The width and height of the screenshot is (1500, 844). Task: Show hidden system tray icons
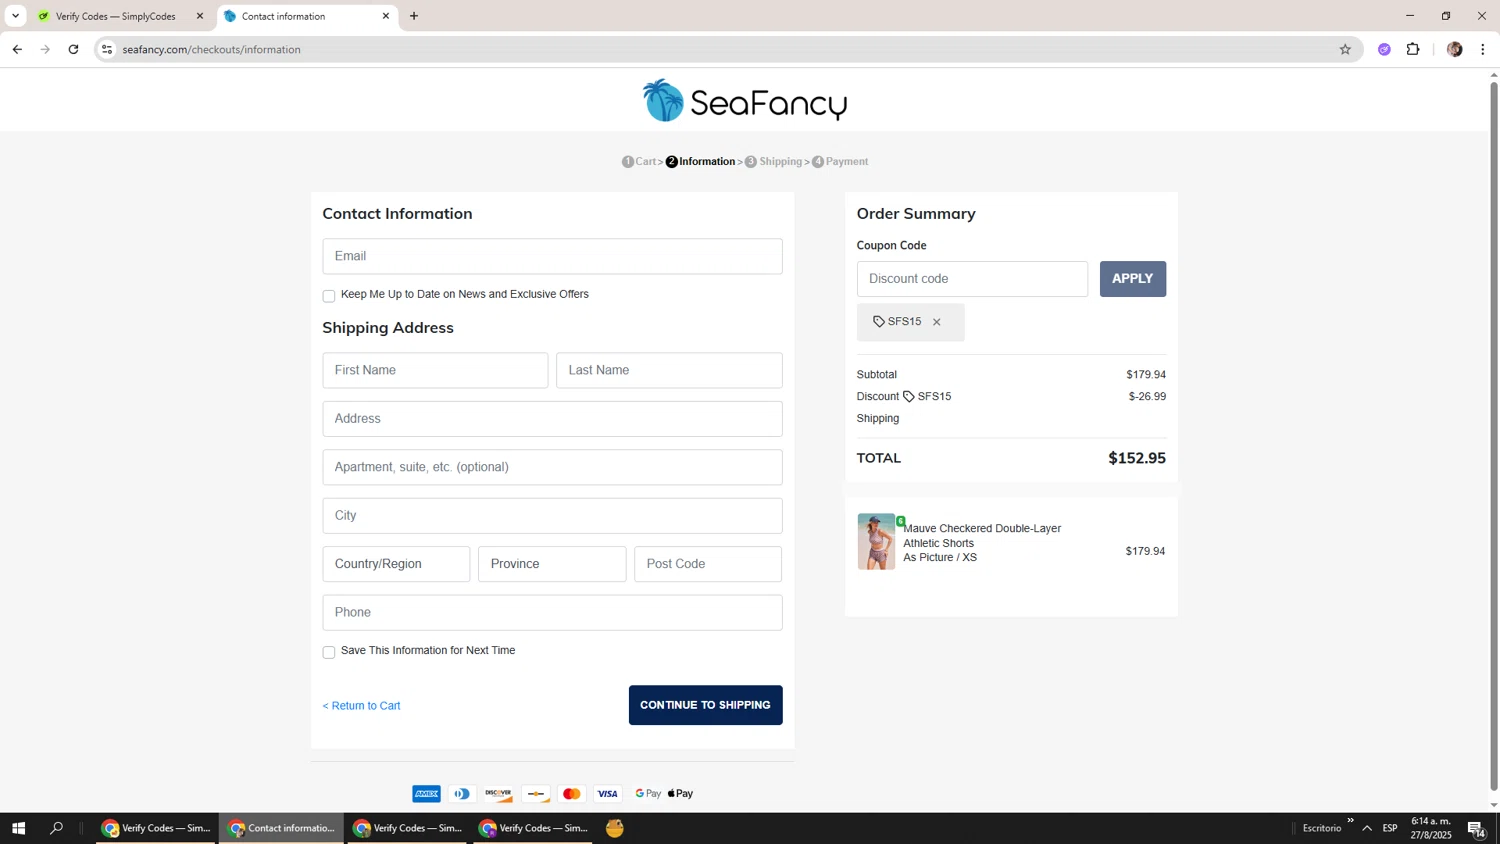1367,828
